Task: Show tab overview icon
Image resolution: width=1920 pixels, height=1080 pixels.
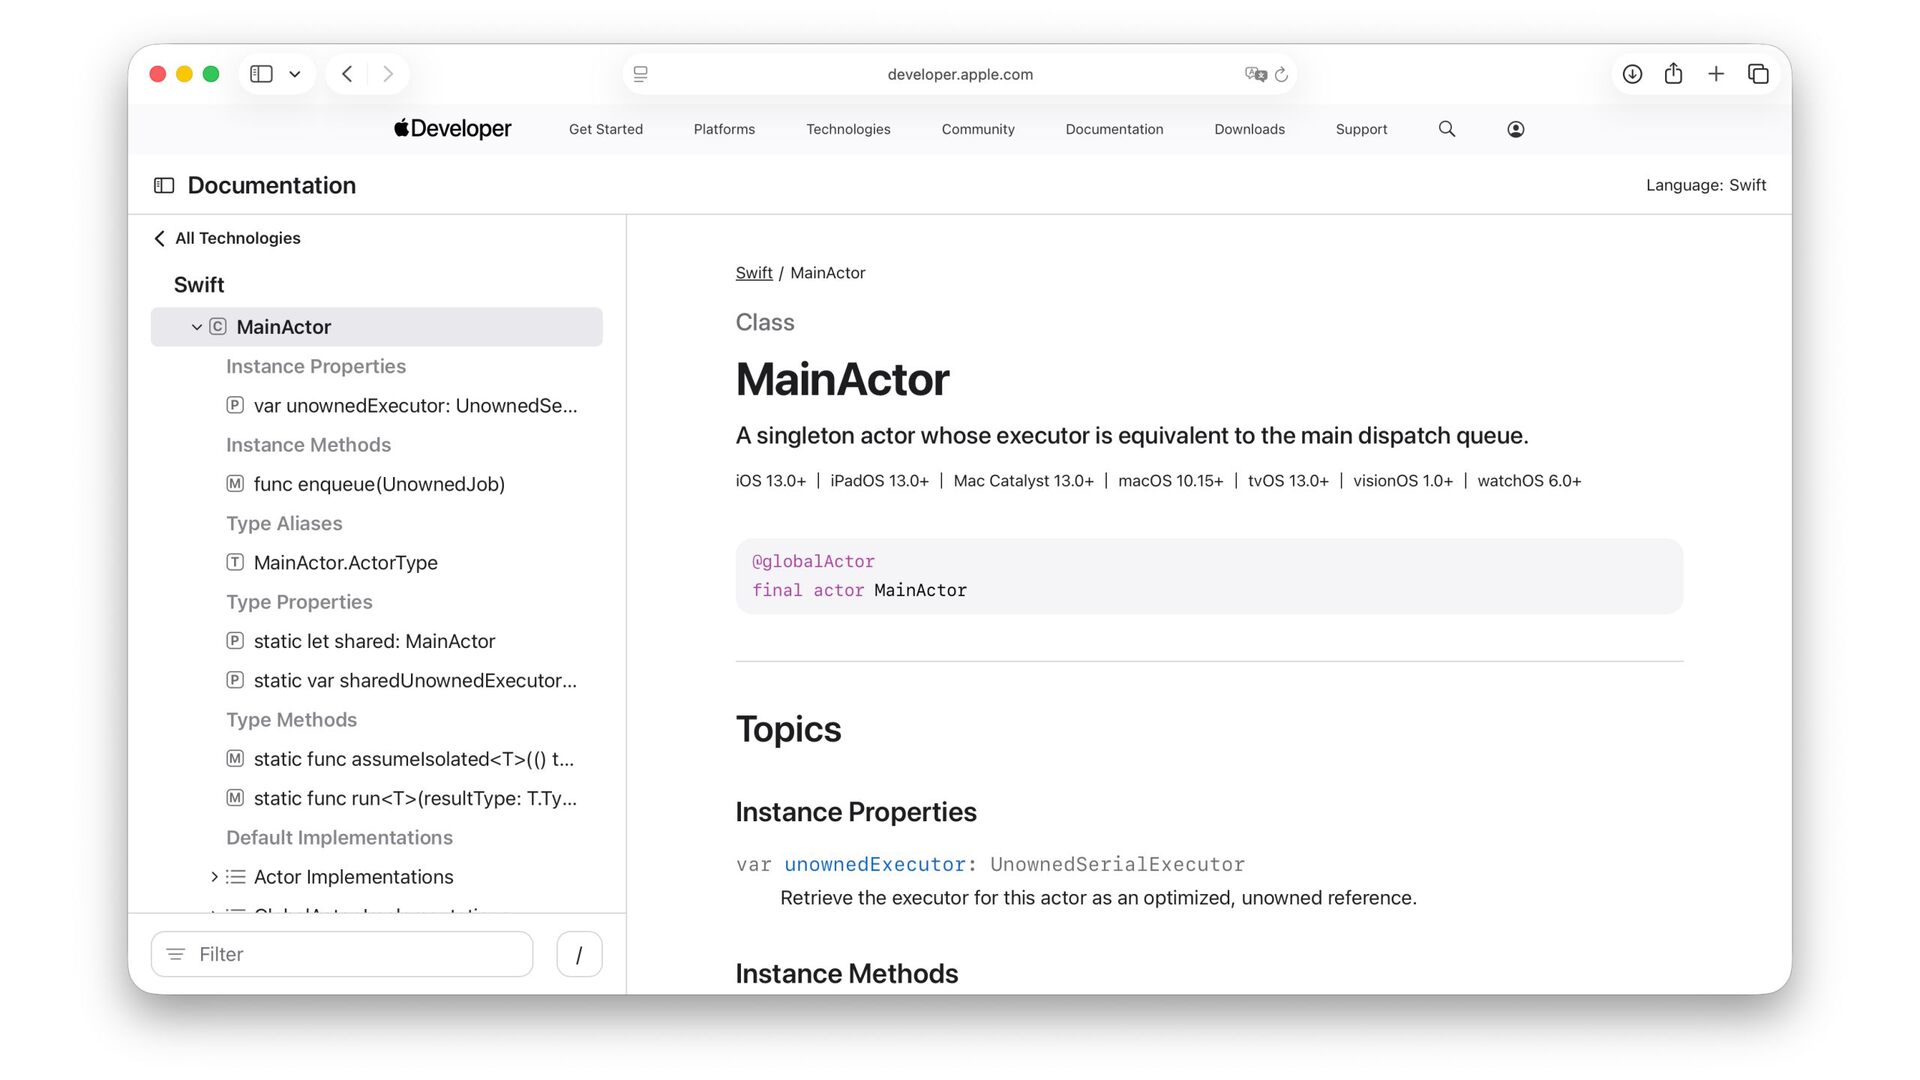Action: (x=1757, y=74)
